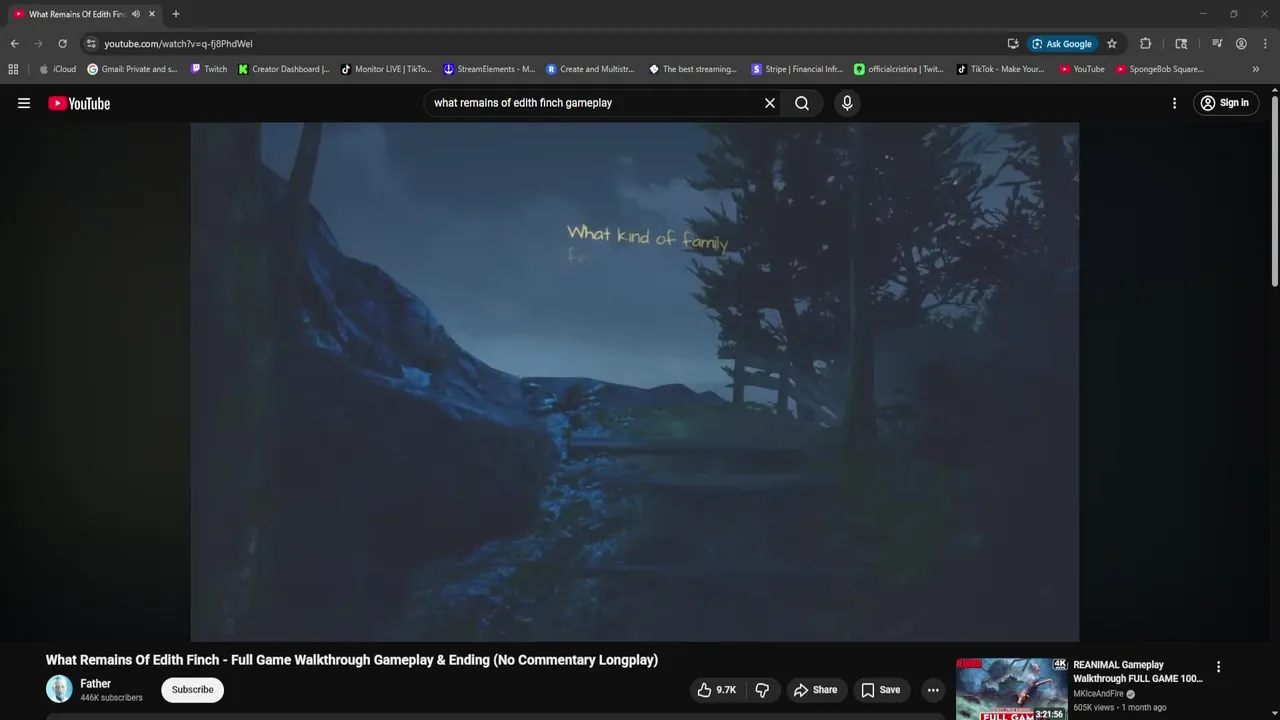Screen dimensions: 1280x720
Task: Subscribe to the Father channel
Action: pyautogui.click(x=192, y=690)
